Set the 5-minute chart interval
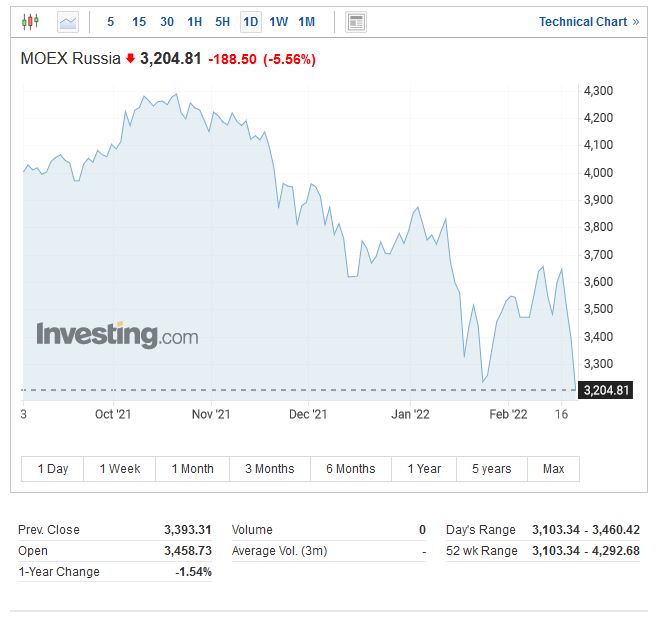 coord(110,22)
